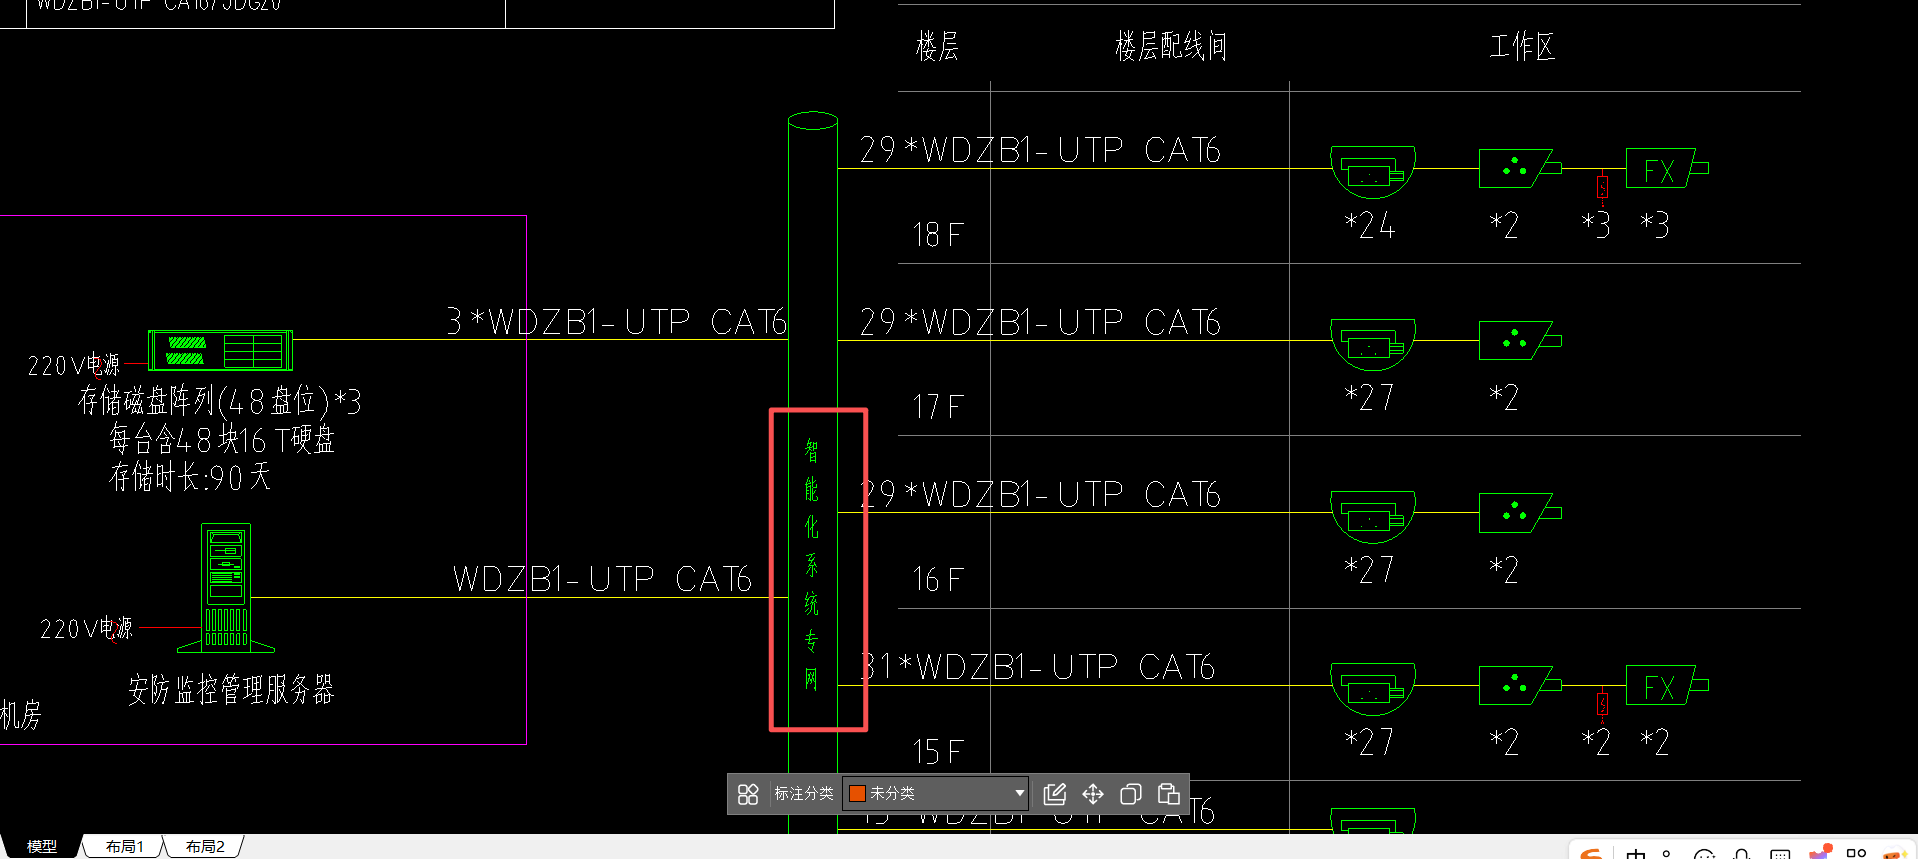Screen dimensions: 1918x859
Task: Select the 17F dome camera symbol
Action: point(1372,345)
